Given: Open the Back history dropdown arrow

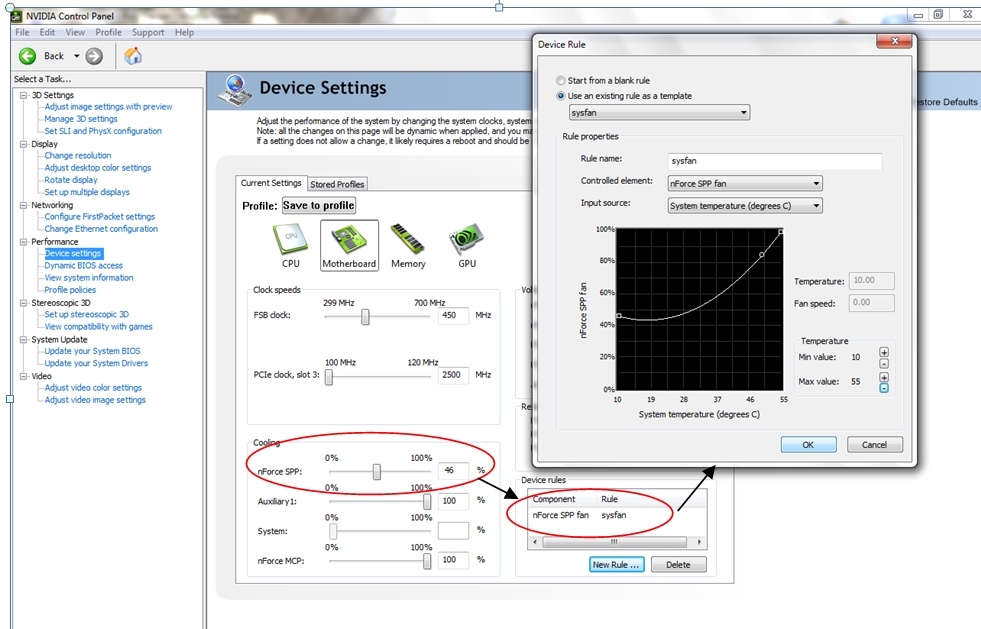Looking at the screenshot, I should (x=76, y=56).
